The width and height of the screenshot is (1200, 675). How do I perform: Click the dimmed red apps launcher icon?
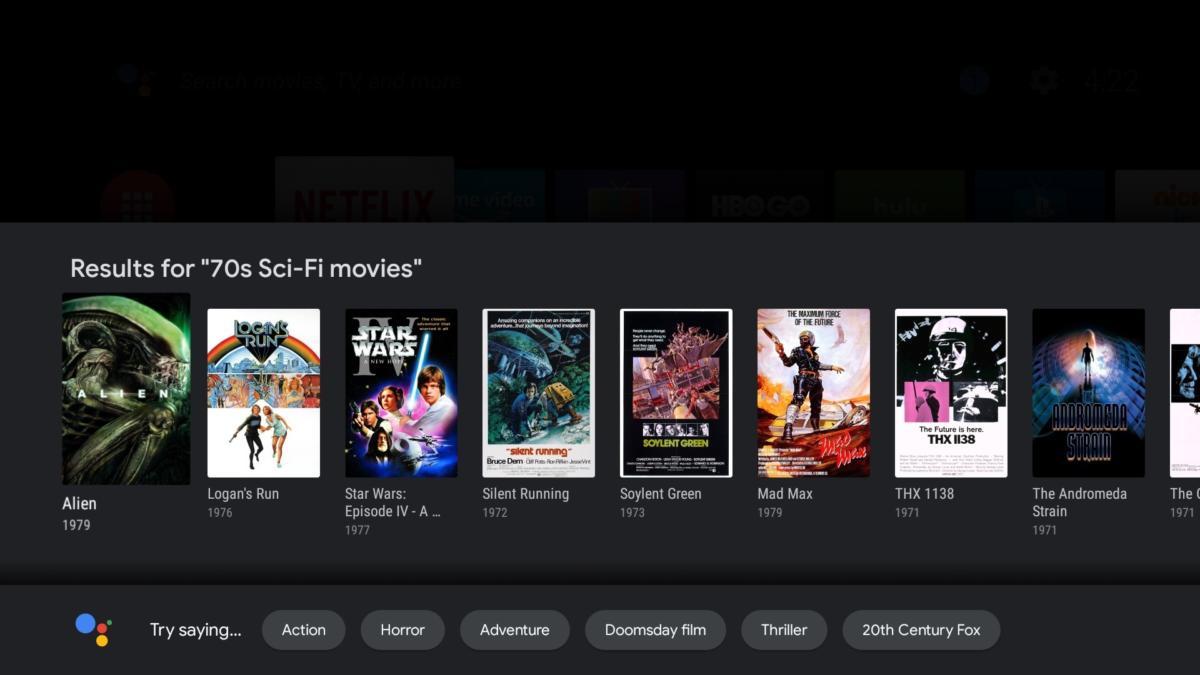point(137,198)
